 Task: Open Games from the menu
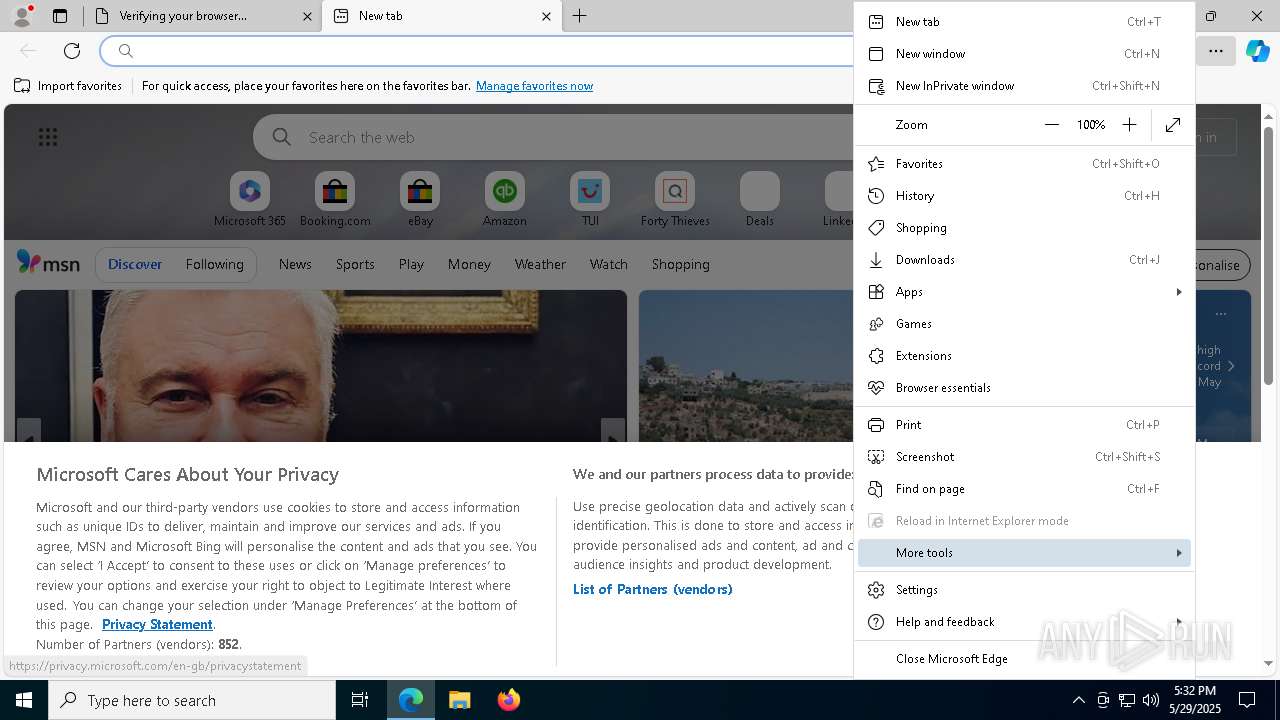coord(1024,324)
